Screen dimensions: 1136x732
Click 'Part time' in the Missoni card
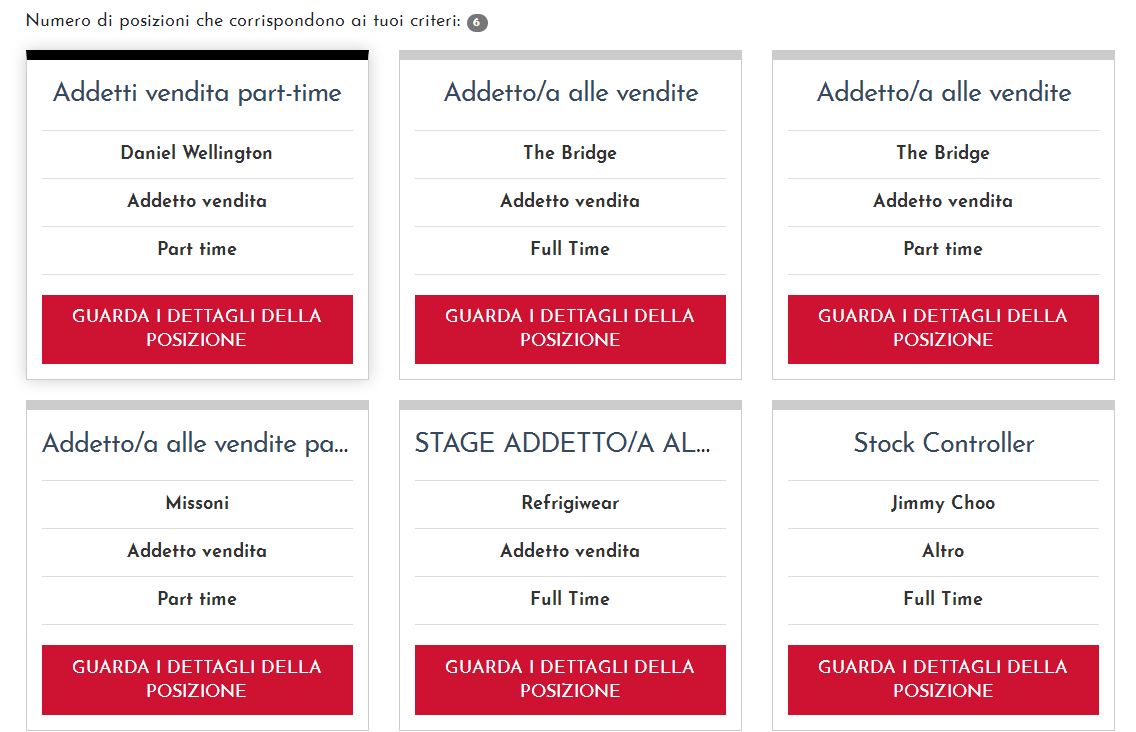click(197, 599)
